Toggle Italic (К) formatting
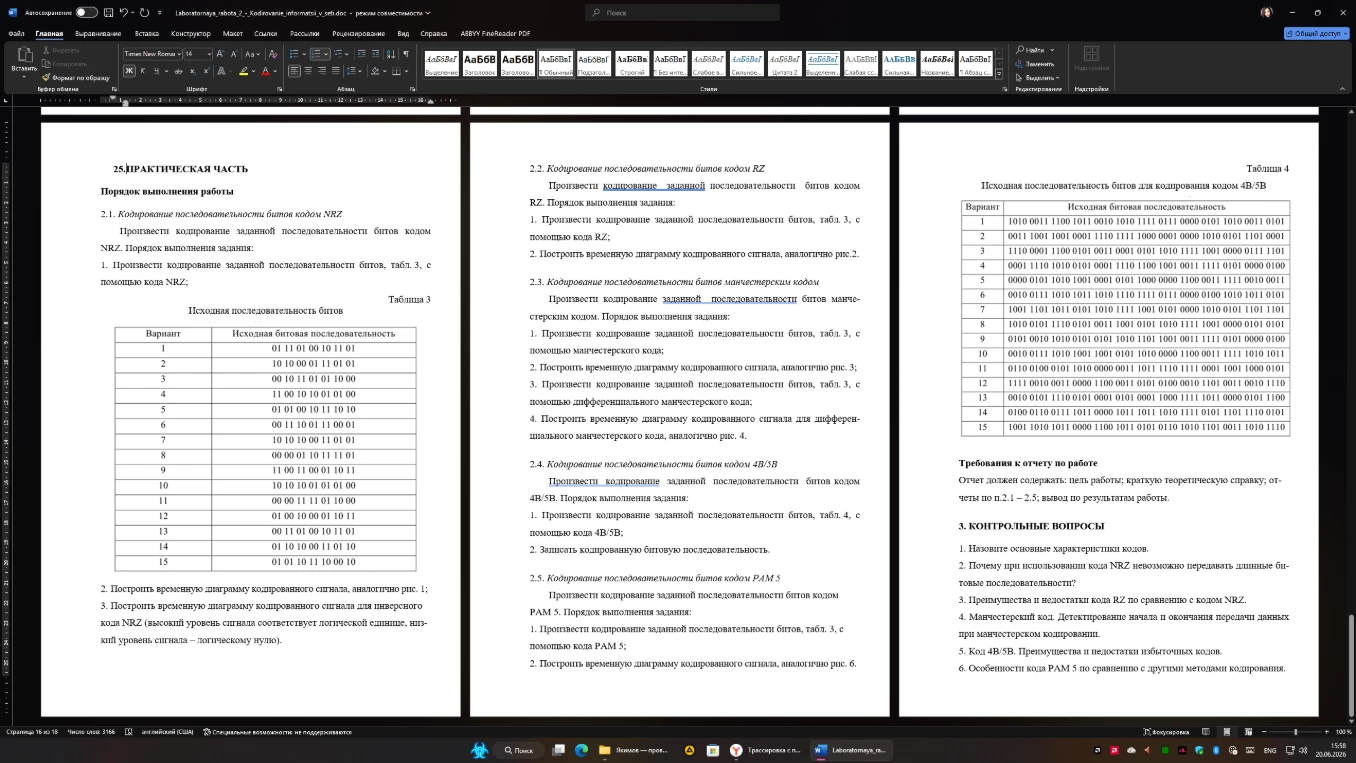Viewport: 1356px width, 763px height. [143, 71]
